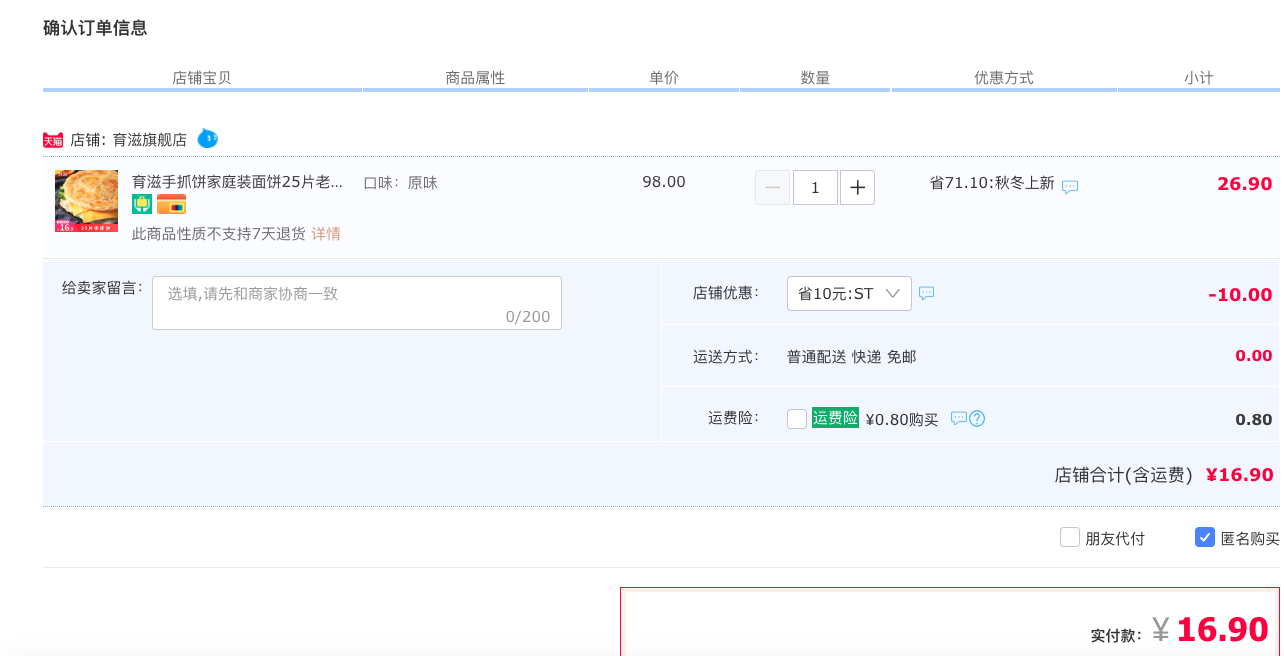Click the 普通配送 快递 免邮 shipping text

pyautogui.click(x=851, y=356)
